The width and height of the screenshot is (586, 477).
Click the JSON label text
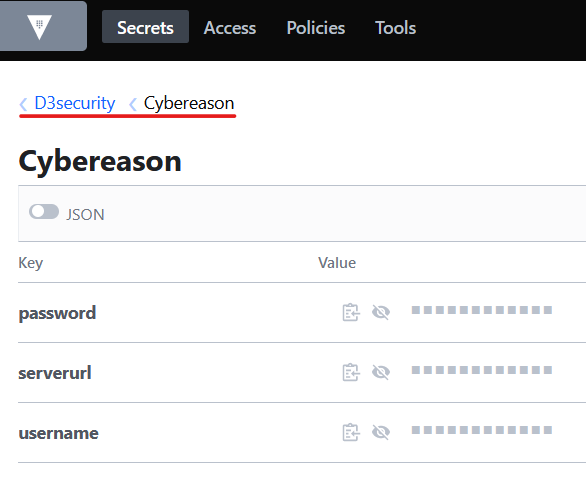click(x=85, y=215)
